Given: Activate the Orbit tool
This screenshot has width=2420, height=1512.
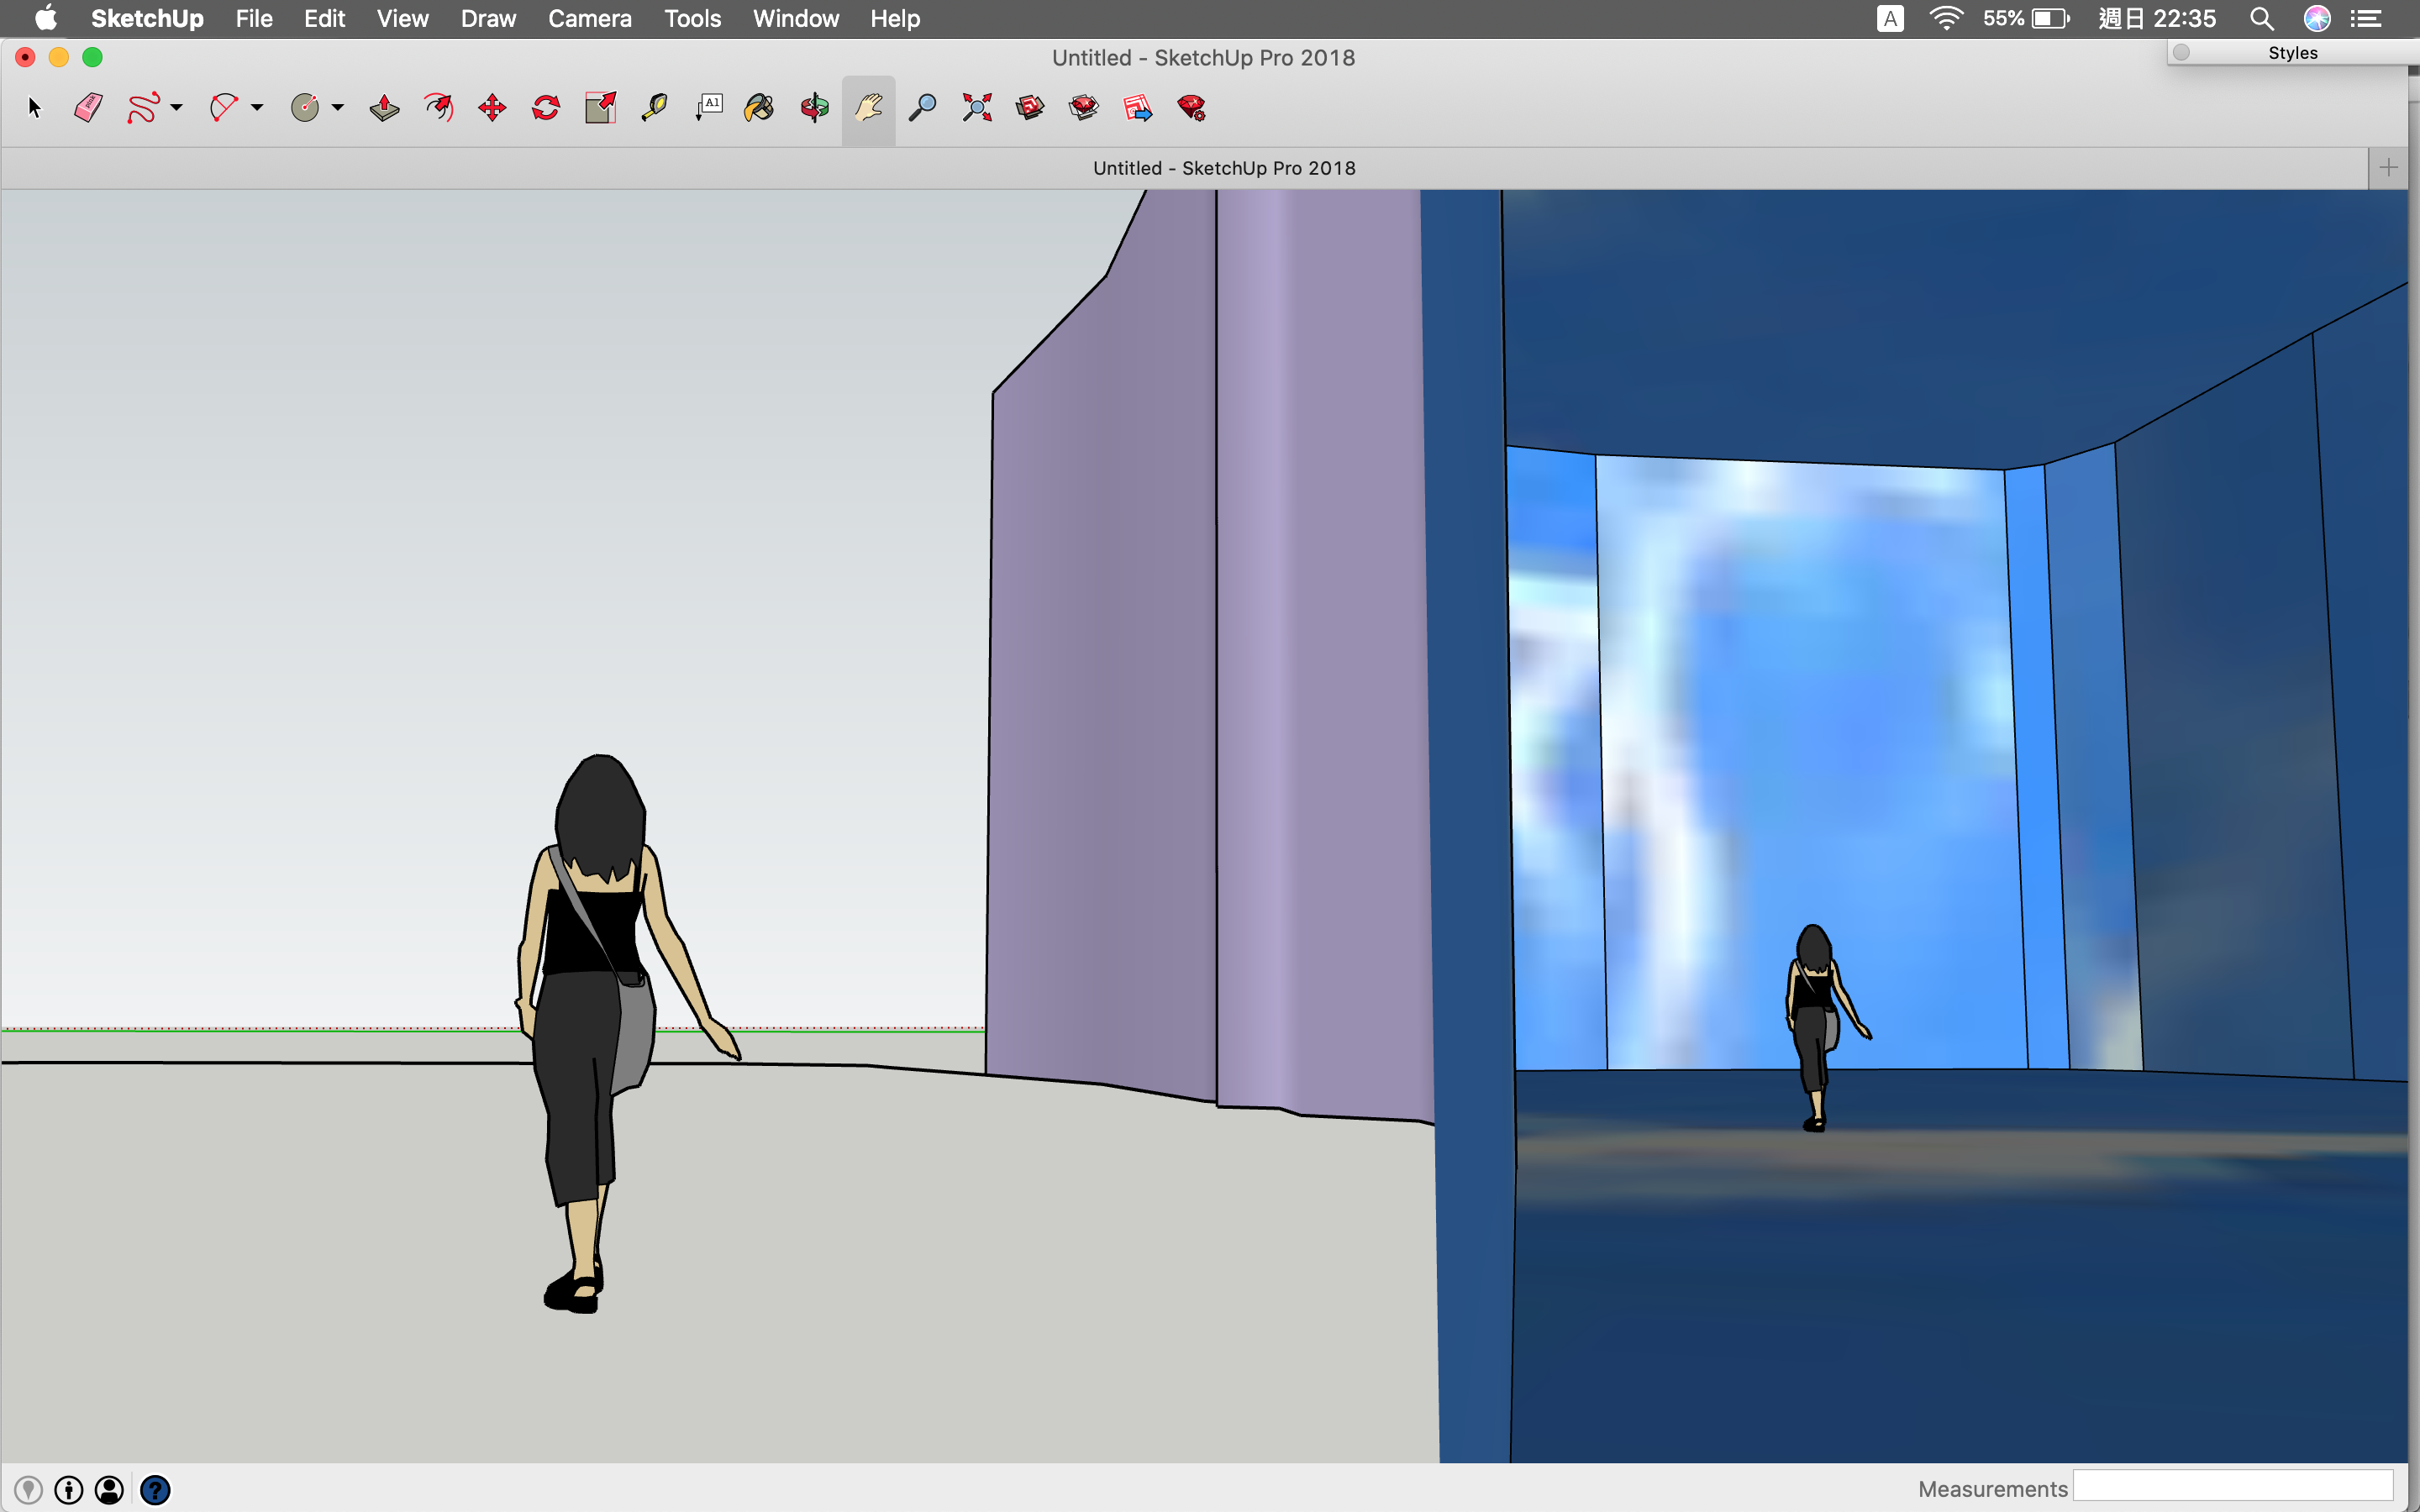Looking at the screenshot, I should click(814, 108).
